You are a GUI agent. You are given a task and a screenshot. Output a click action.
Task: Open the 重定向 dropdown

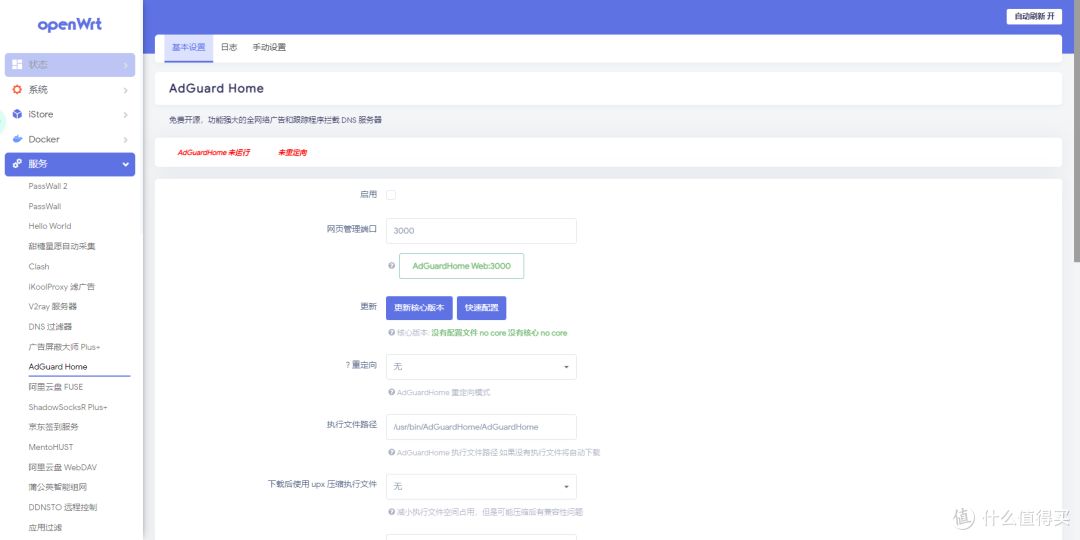[481, 367]
